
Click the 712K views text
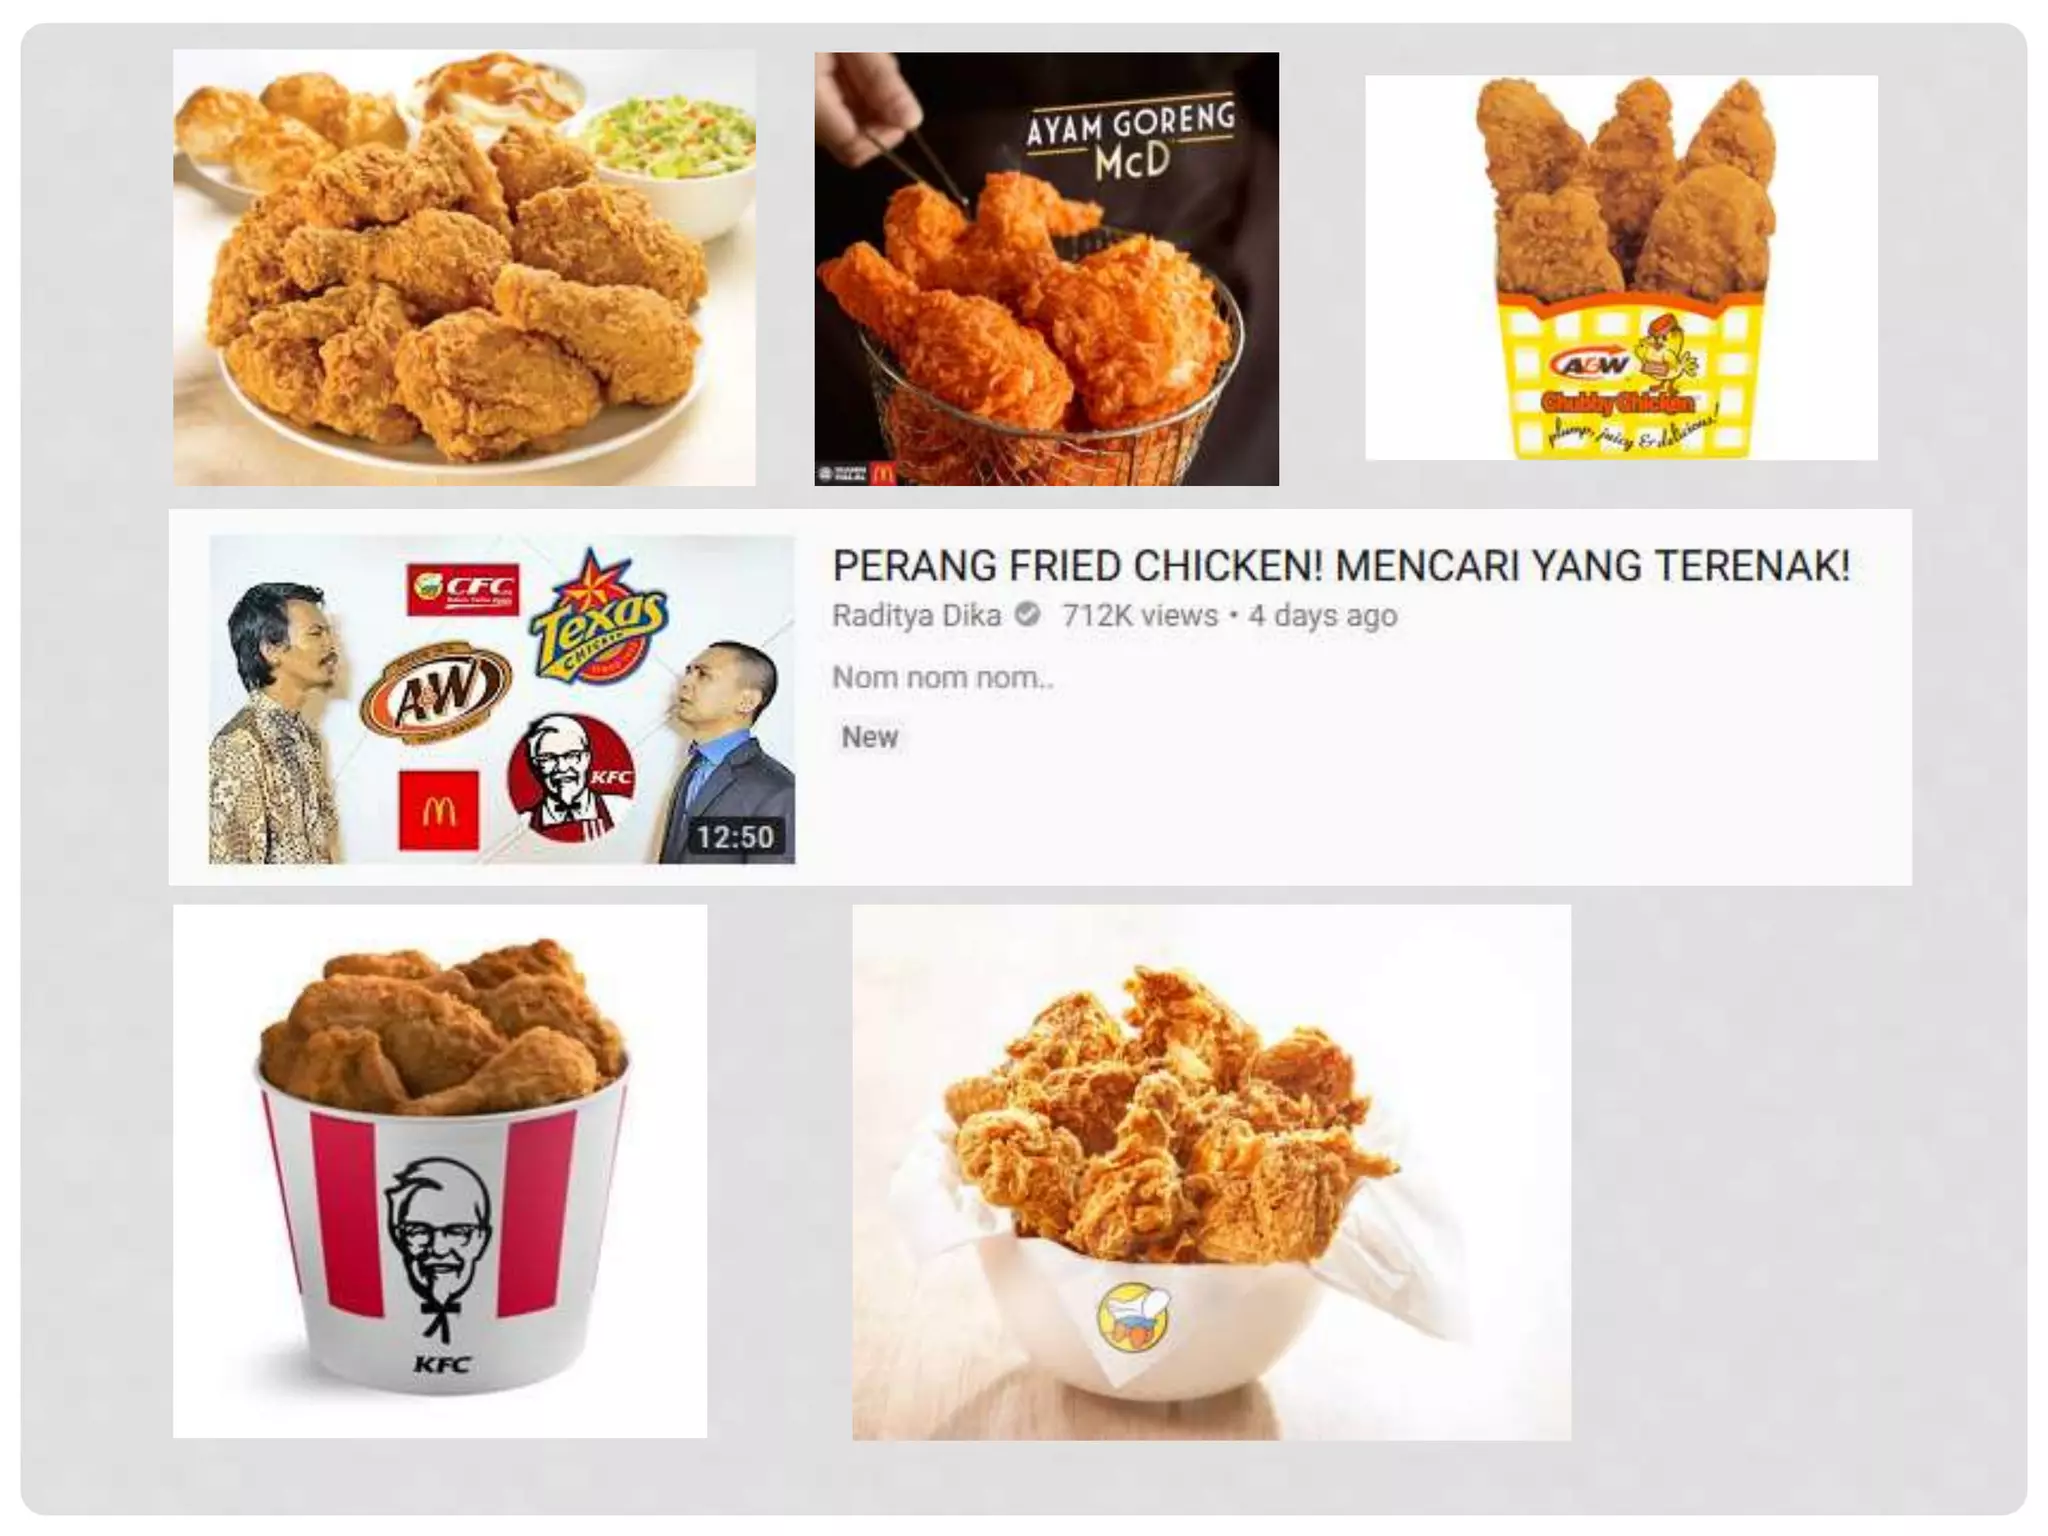[1140, 615]
